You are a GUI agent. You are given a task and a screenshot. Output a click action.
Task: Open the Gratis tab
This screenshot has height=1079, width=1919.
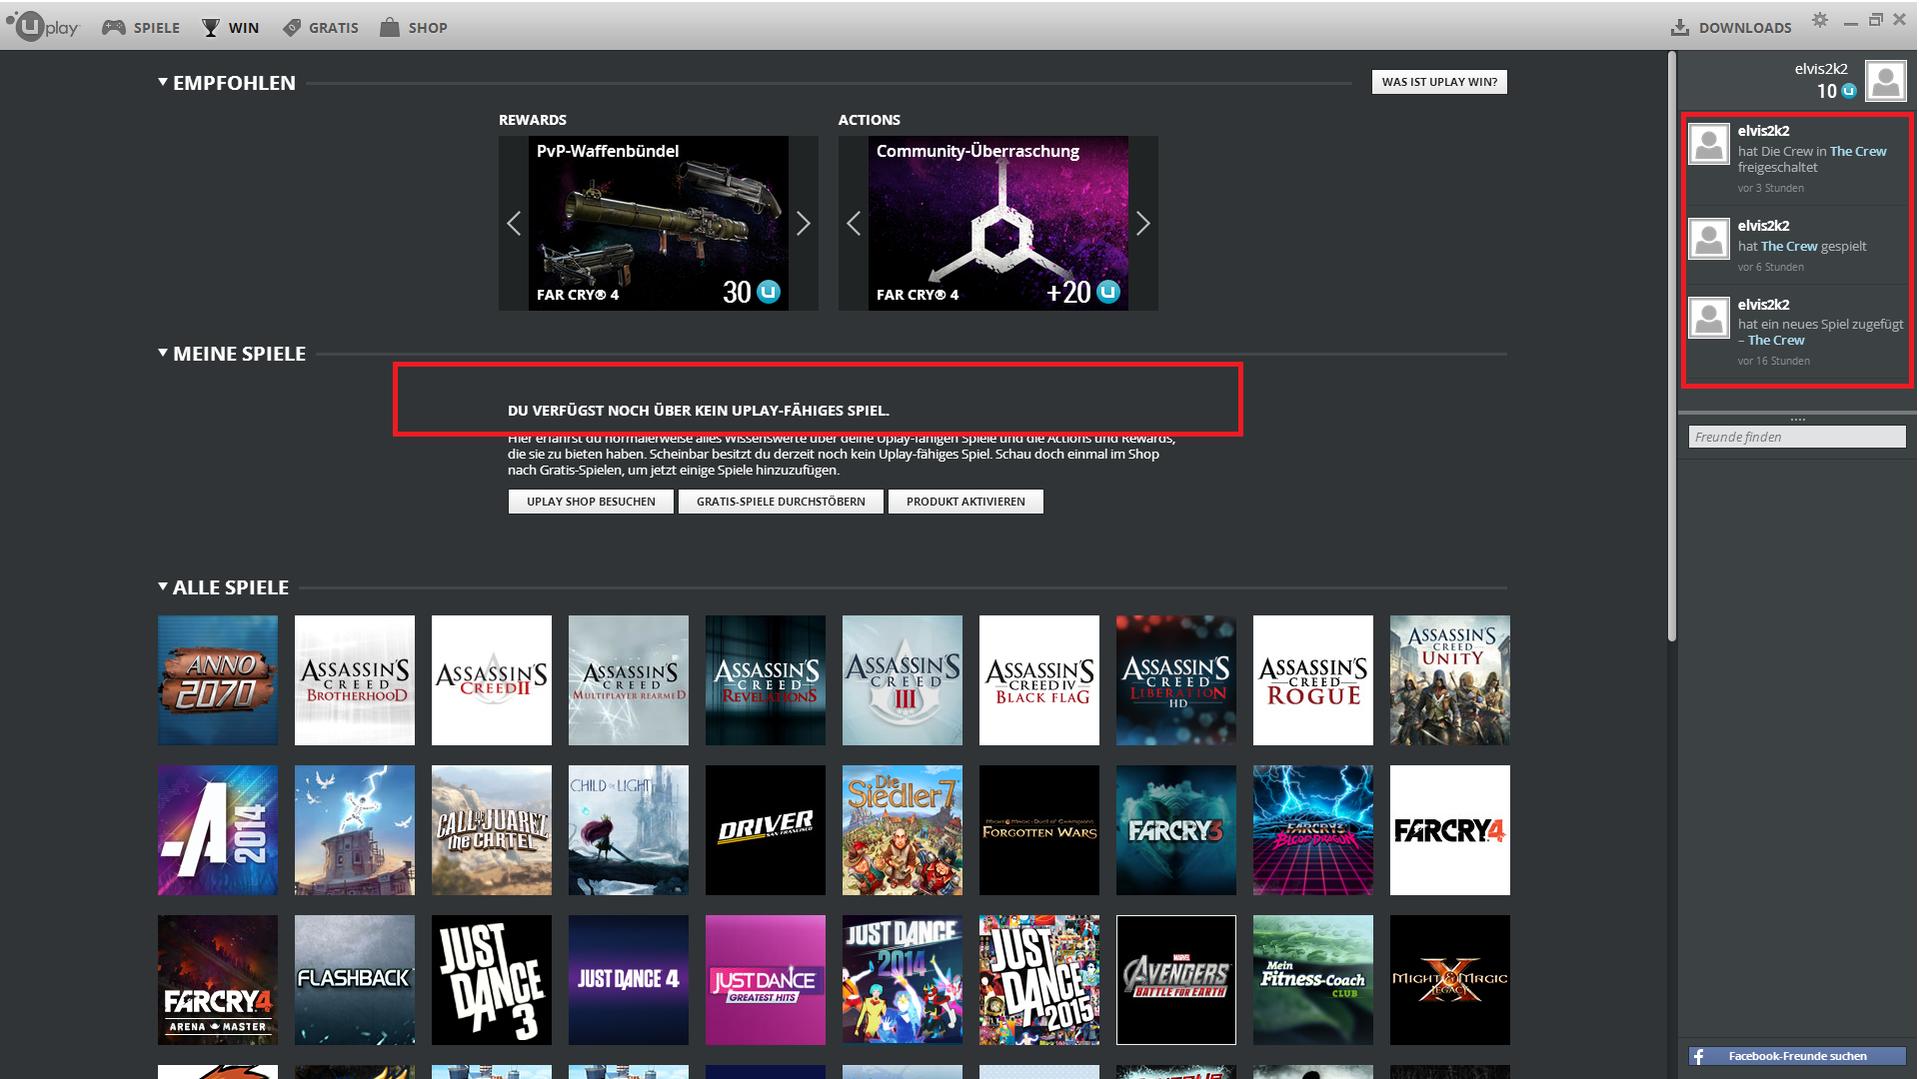320,27
